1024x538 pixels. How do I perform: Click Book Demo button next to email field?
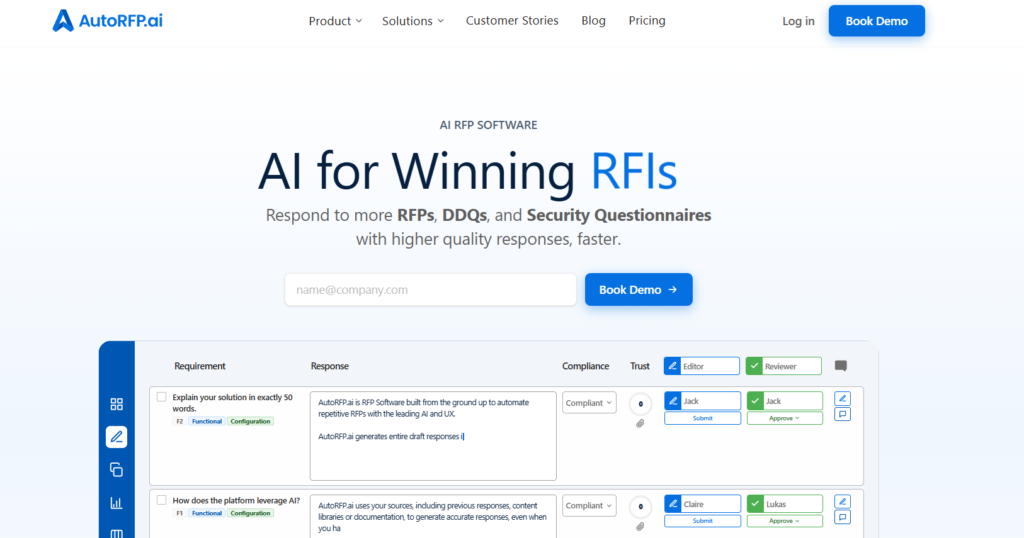(x=639, y=289)
